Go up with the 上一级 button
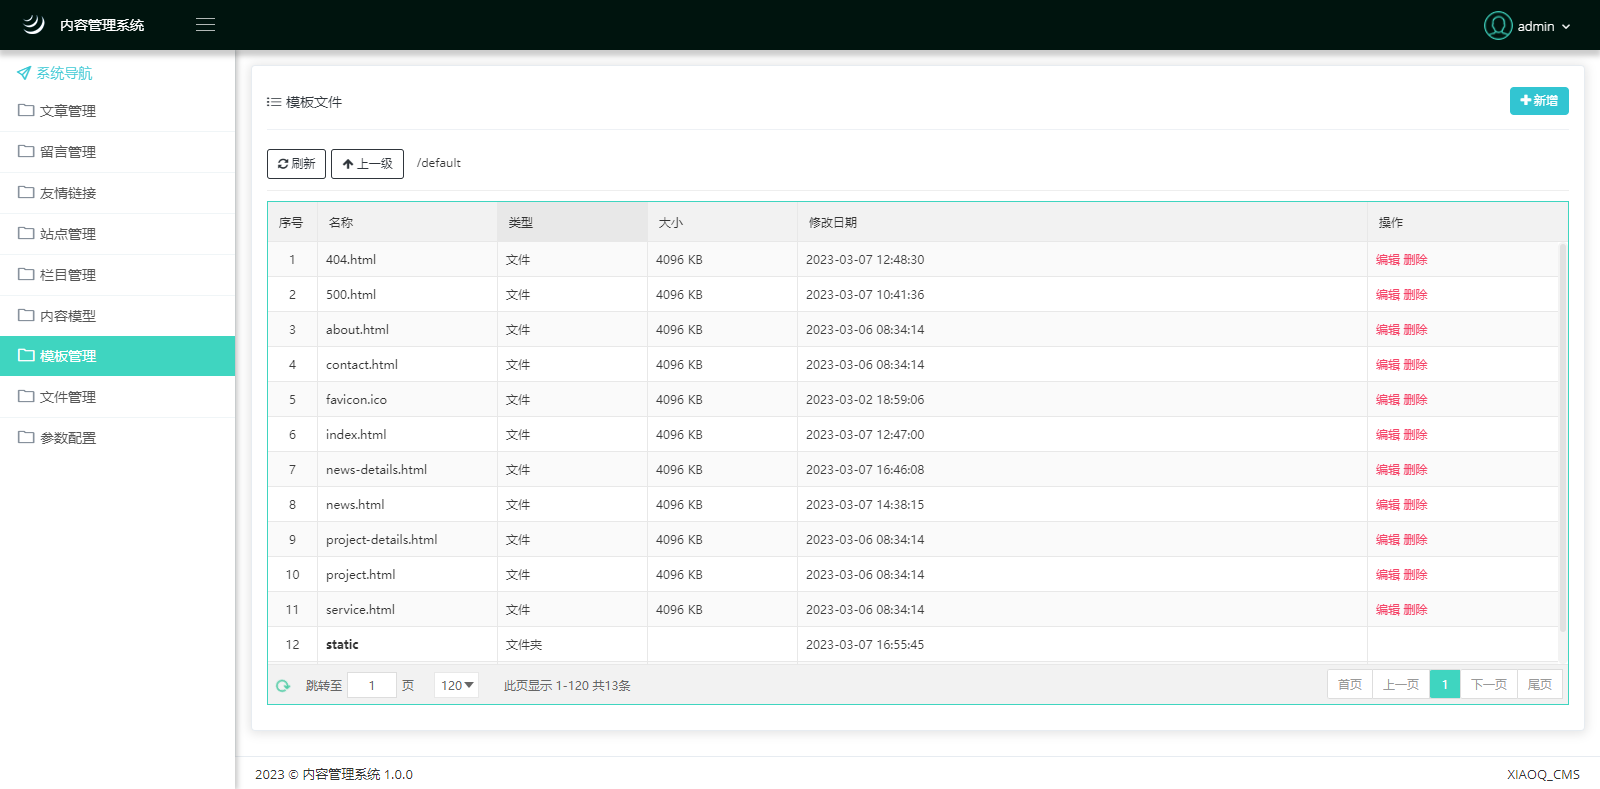 pyautogui.click(x=367, y=164)
